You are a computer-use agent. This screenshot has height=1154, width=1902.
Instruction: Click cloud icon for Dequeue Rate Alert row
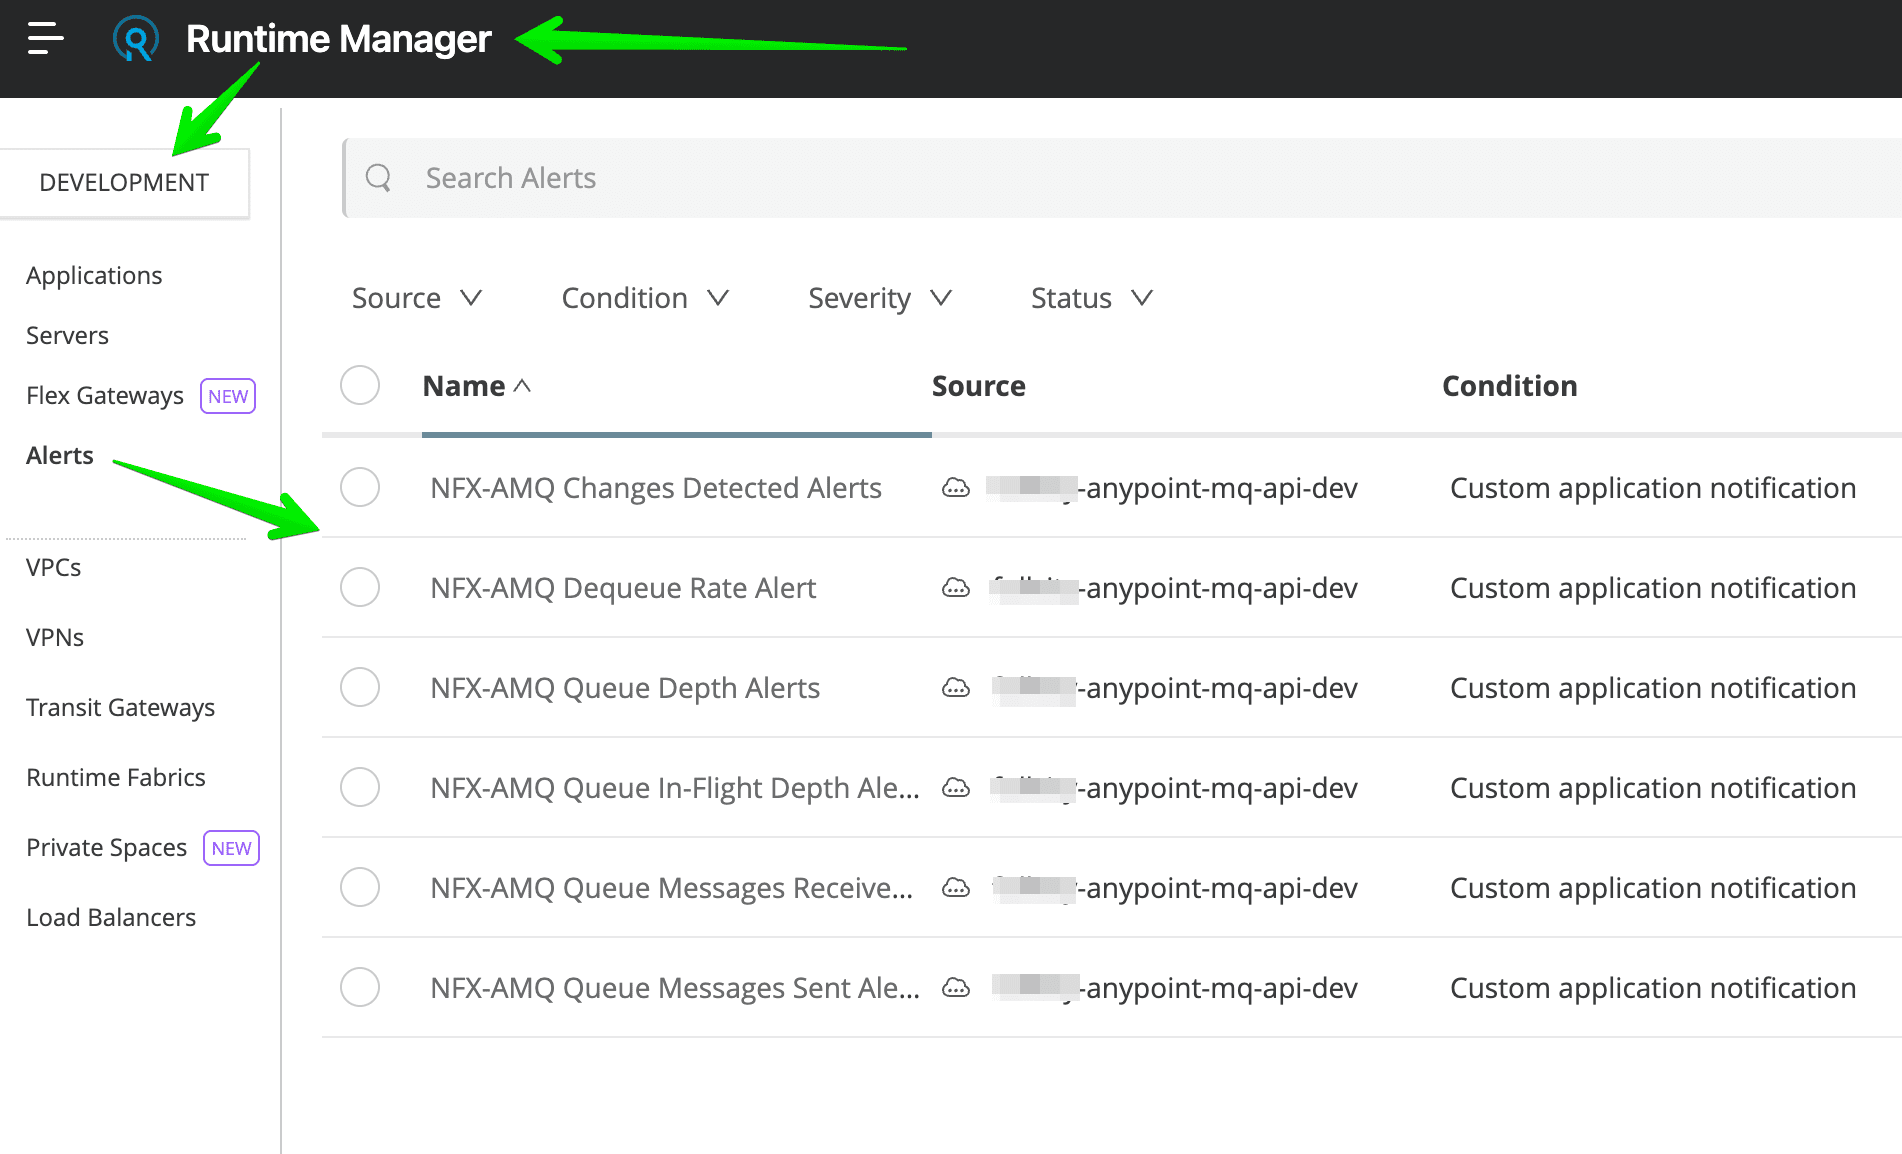point(956,588)
